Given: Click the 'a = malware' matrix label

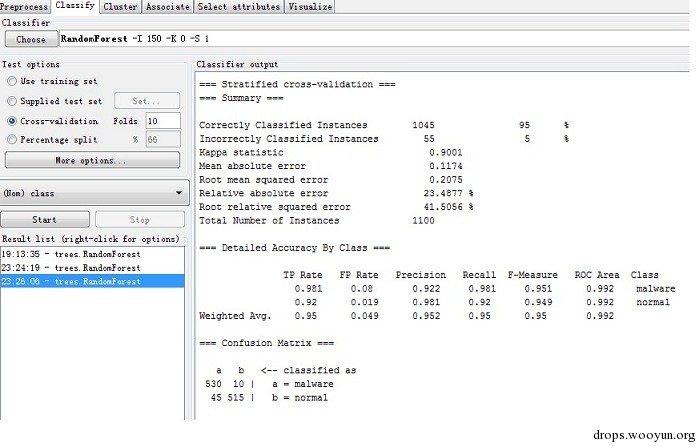Looking at the screenshot, I should (303, 384).
